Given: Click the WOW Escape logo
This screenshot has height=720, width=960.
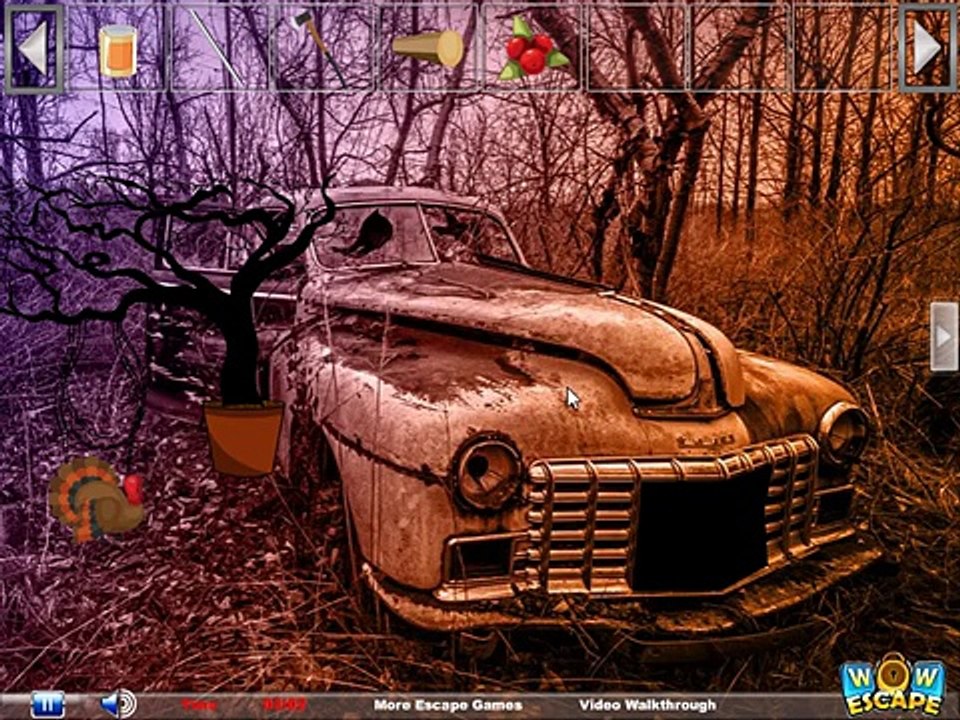Looking at the screenshot, I should [893, 684].
